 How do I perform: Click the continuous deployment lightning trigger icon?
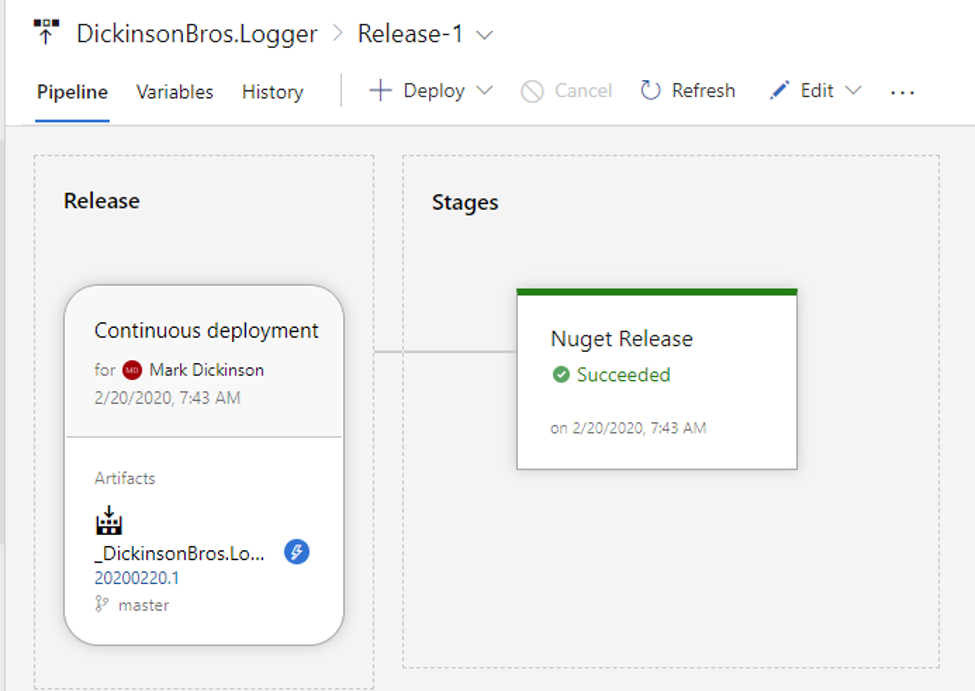point(297,552)
